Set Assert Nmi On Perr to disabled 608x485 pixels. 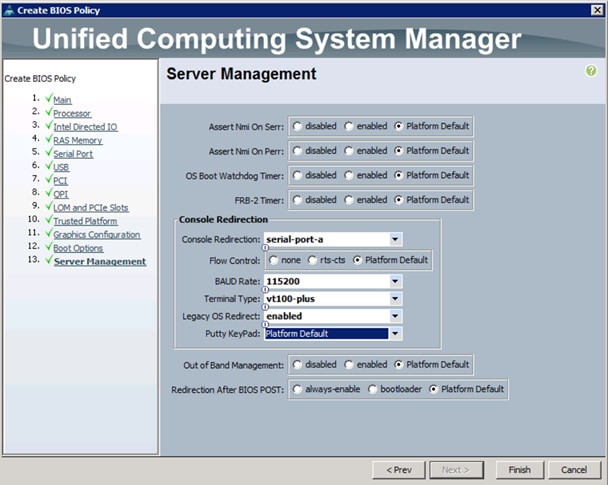click(297, 151)
